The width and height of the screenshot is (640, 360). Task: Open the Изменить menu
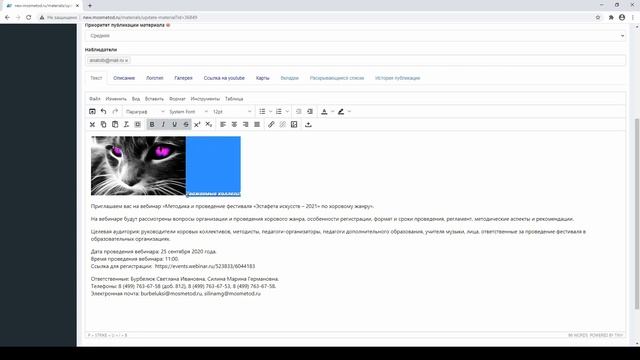click(x=116, y=99)
